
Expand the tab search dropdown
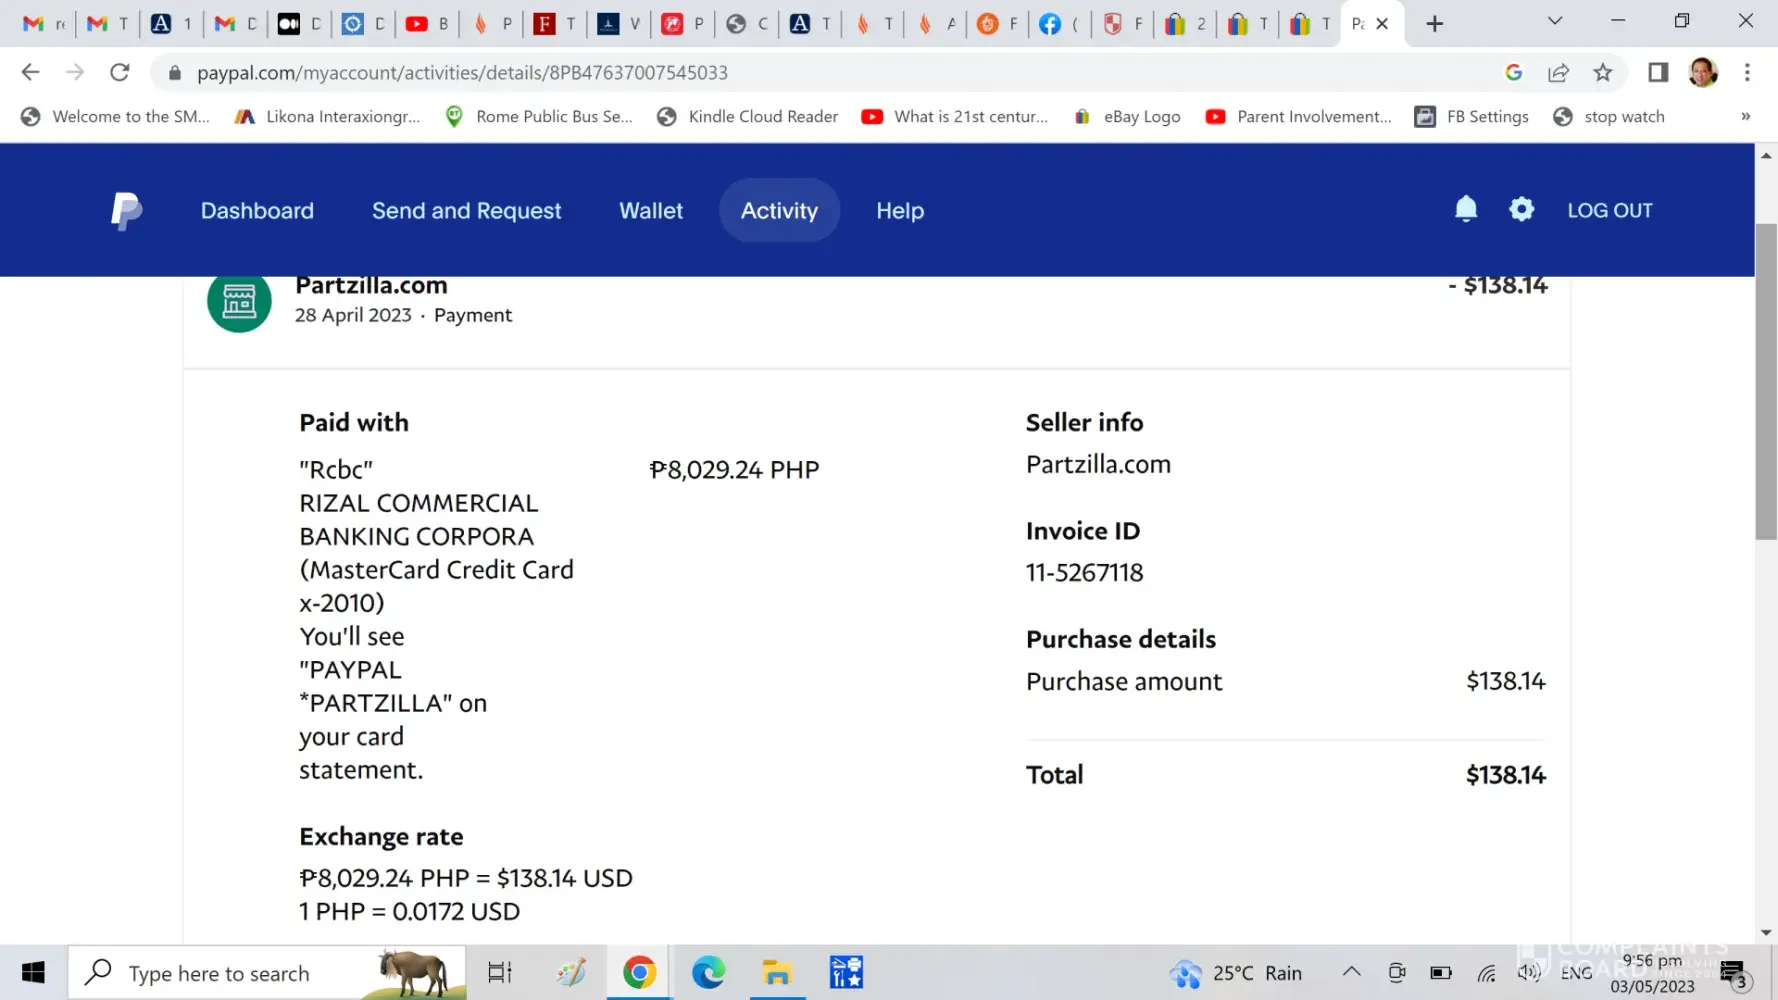pos(1554,22)
